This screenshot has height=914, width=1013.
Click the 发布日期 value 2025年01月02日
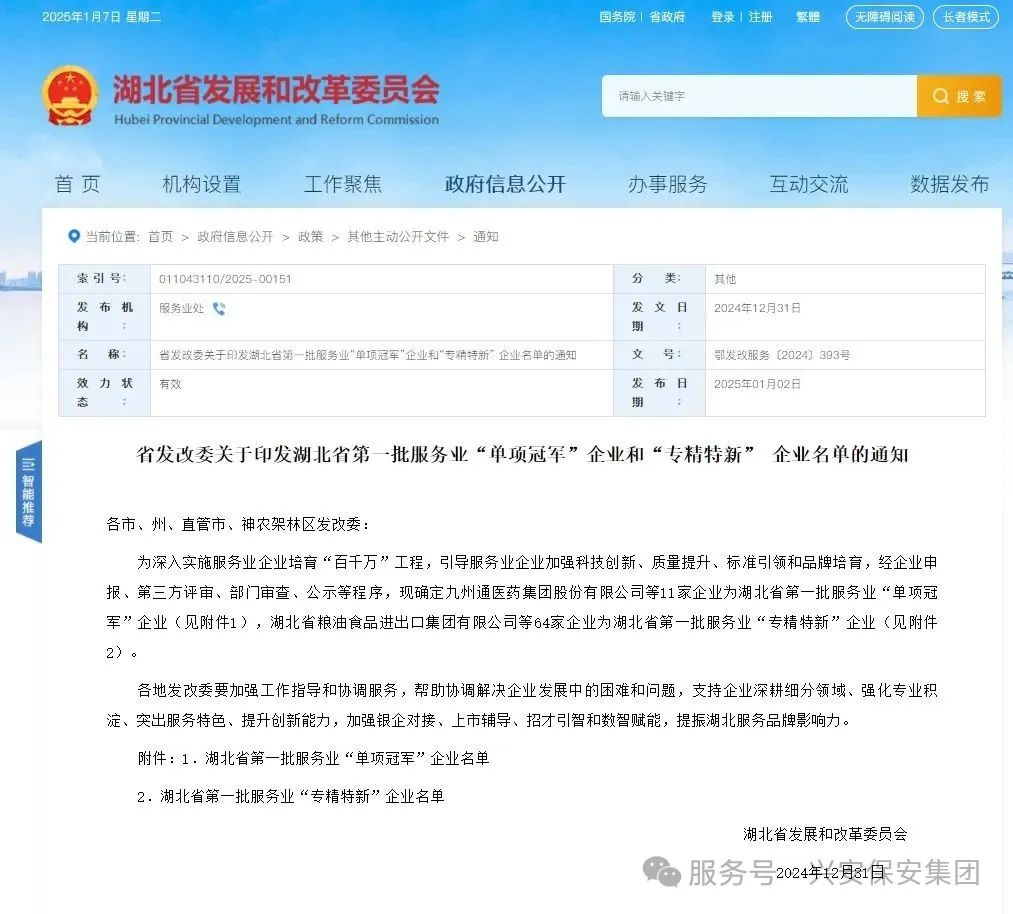click(757, 384)
